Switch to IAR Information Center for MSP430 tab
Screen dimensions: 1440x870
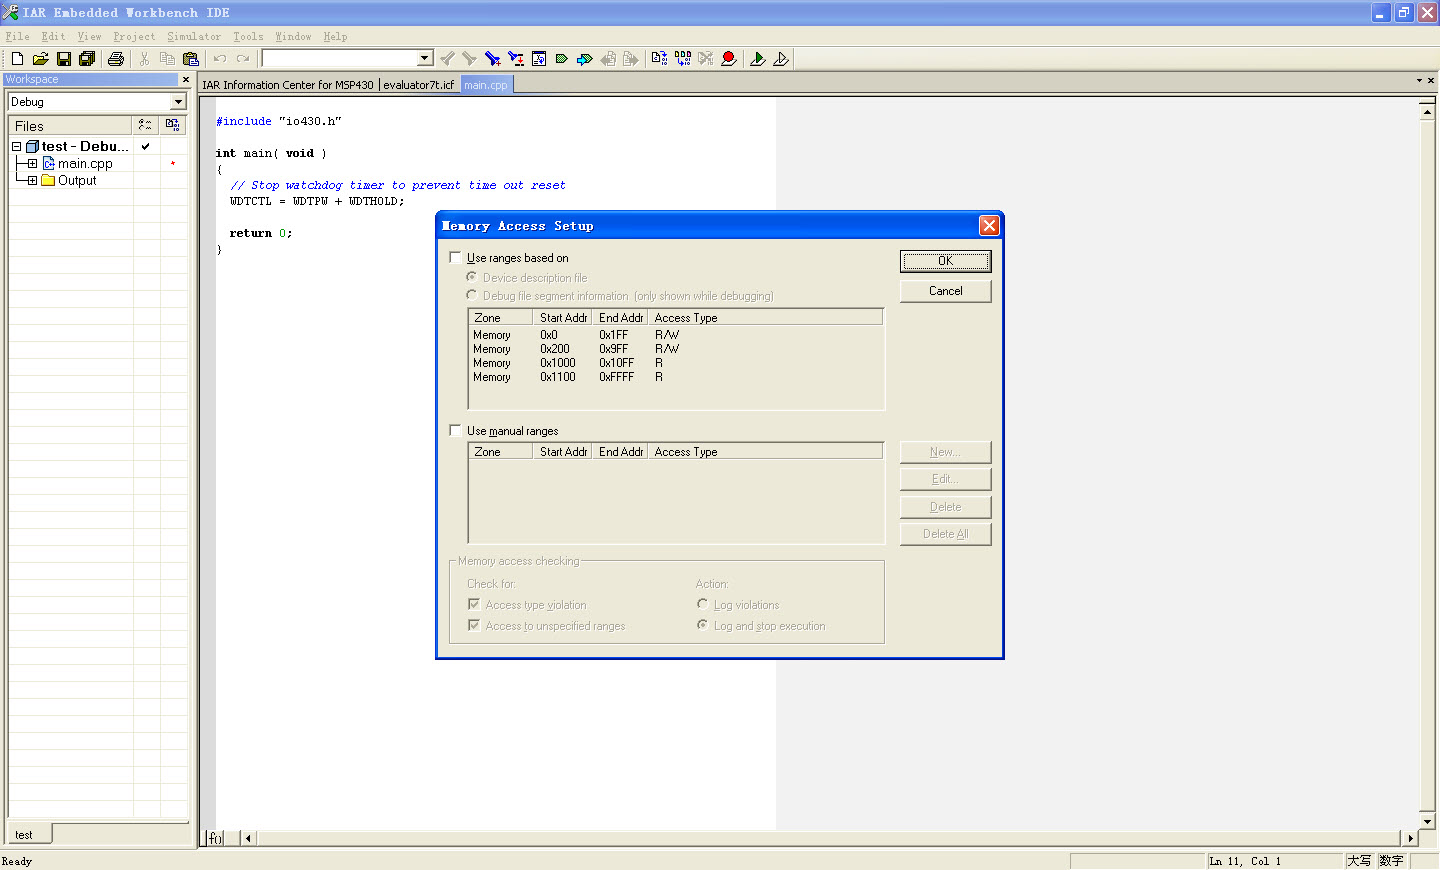tap(288, 85)
